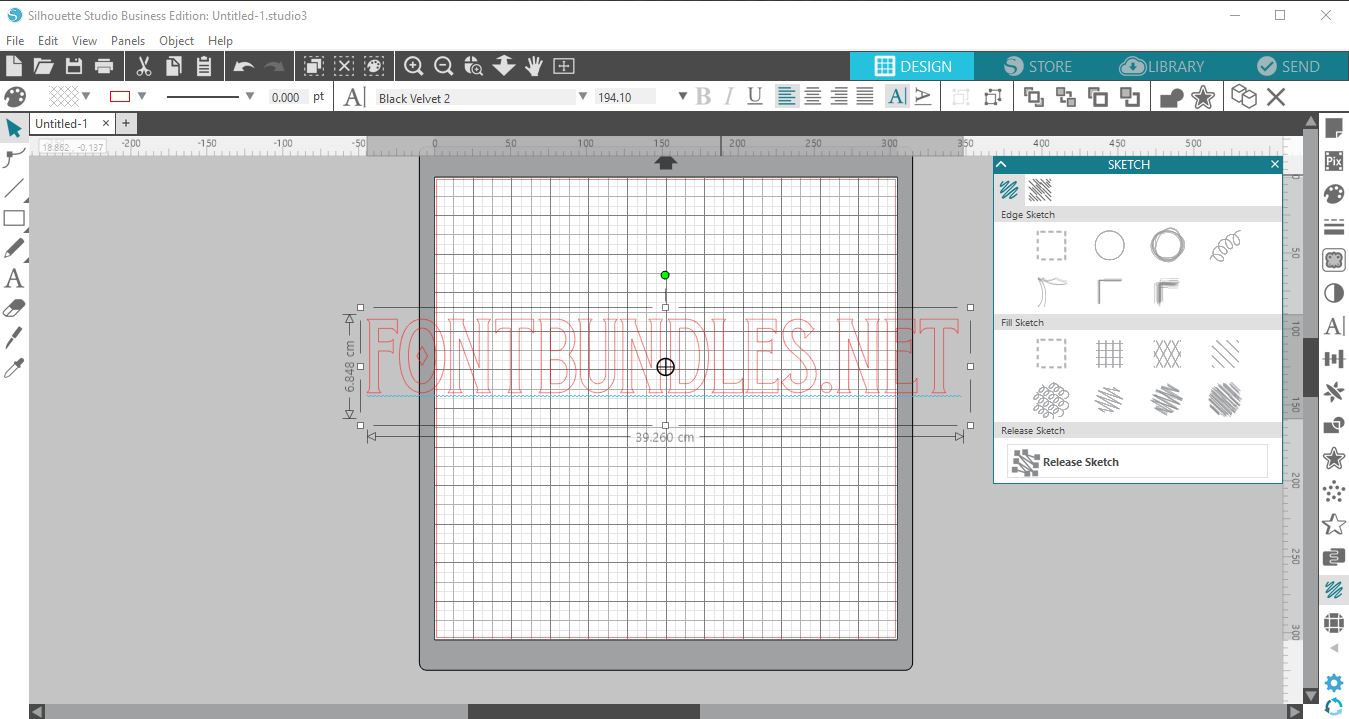Image resolution: width=1349 pixels, height=719 pixels.
Task: Open the fill pattern dropdown arrow
Action: click(x=86, y=97)
